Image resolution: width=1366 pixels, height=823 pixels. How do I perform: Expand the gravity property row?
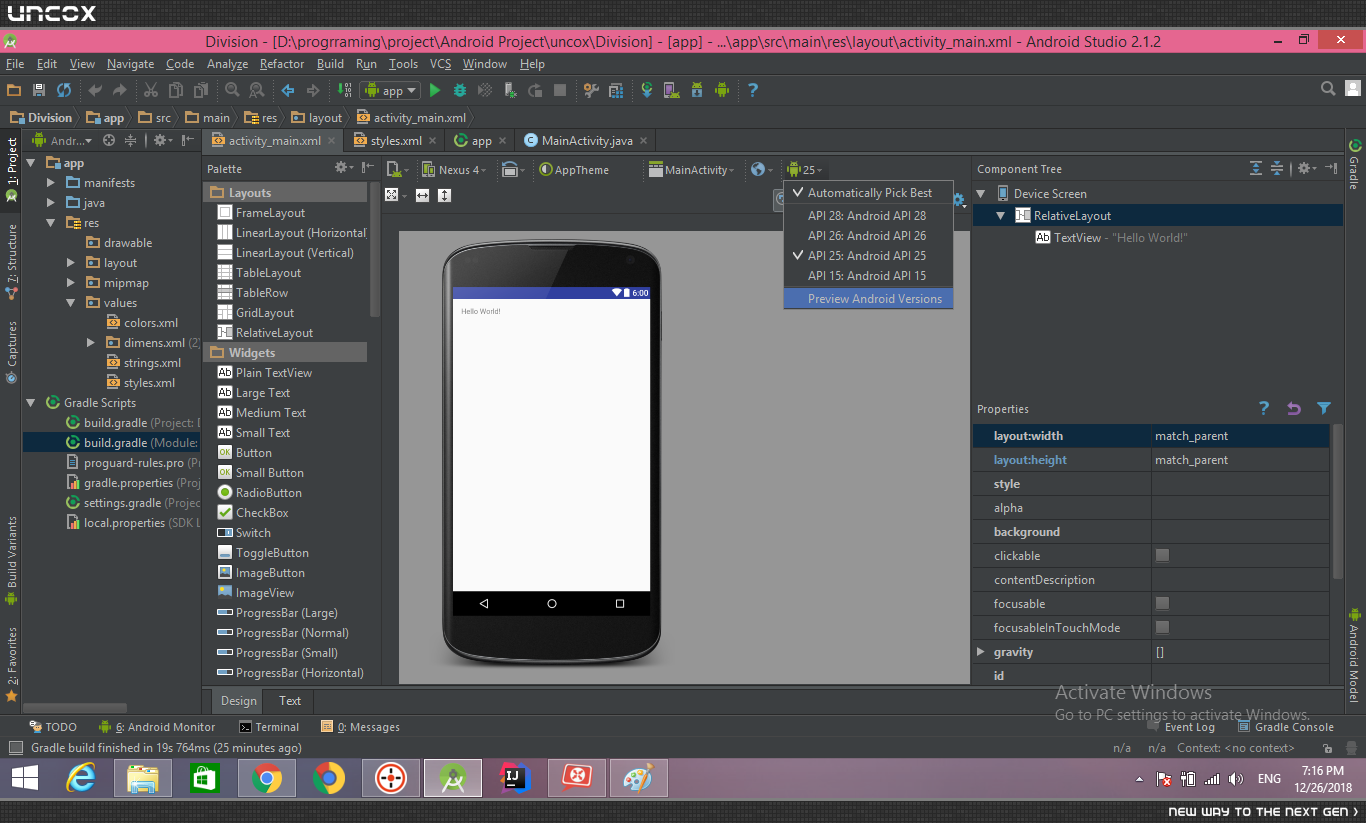click(x=981, y=652)
